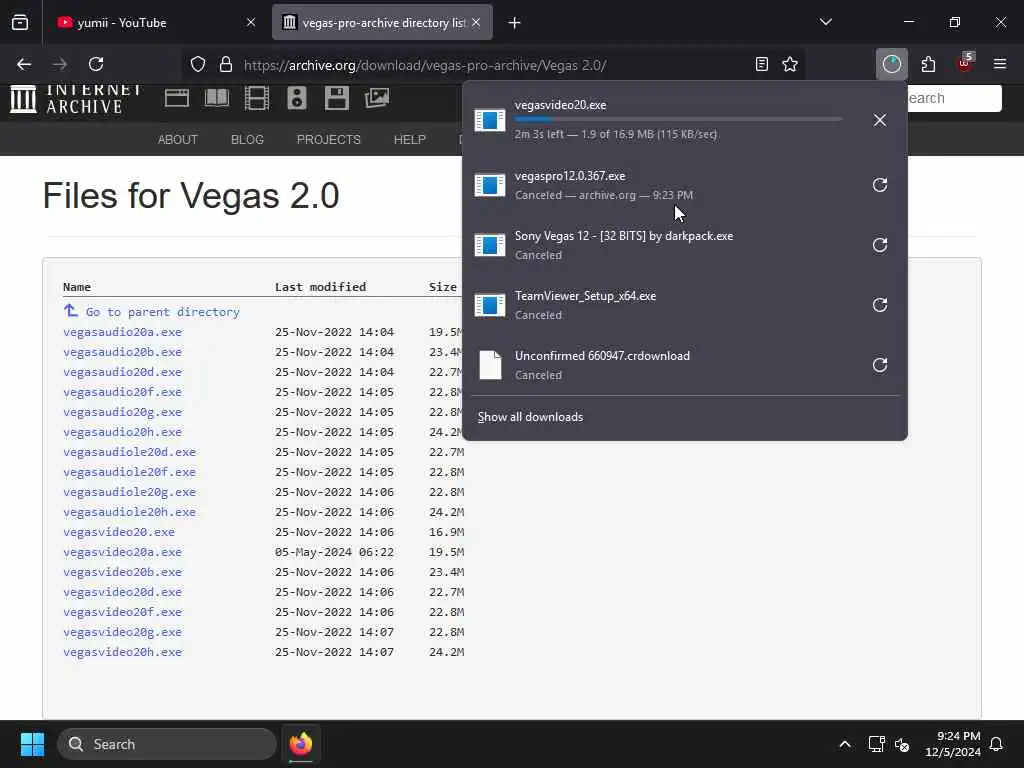Bookmark this page with star icon
The width and height of the screenshot is (1024, 768).
point(790,64)
